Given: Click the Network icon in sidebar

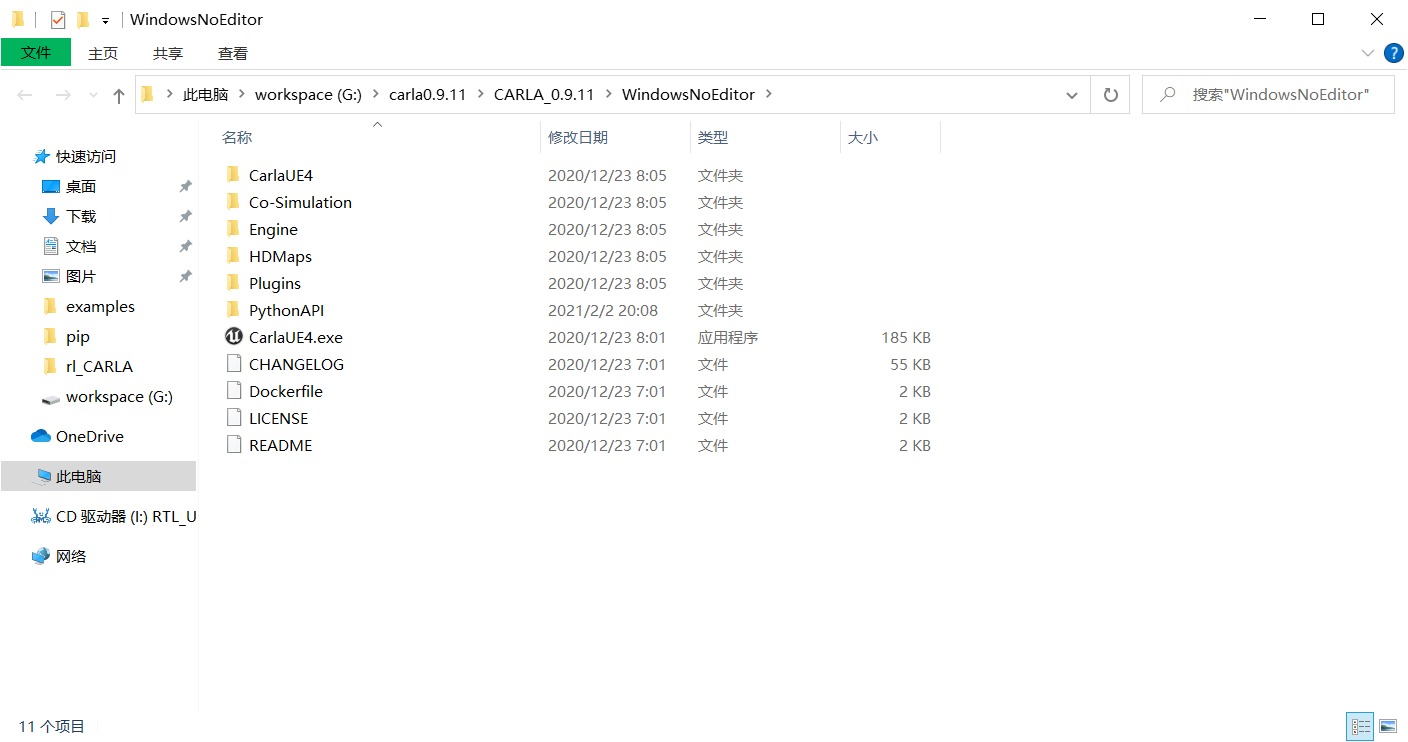Looking at the screenshot, I should pyautogui.click(x=41, y=556).
